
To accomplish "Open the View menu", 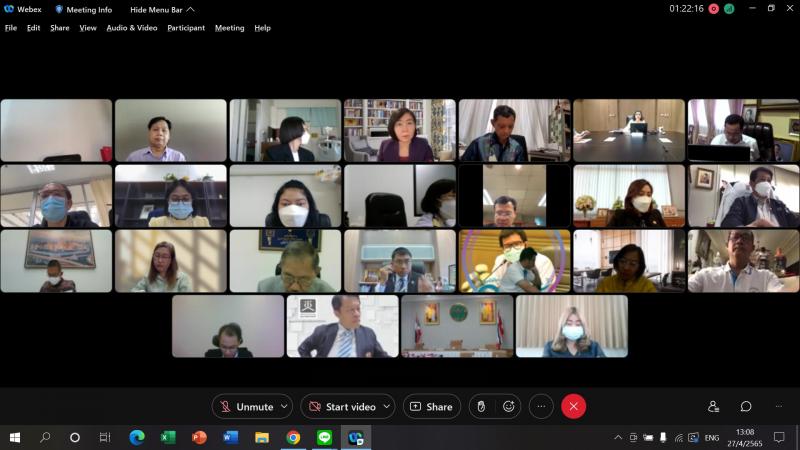I will [x=88, y=28].
